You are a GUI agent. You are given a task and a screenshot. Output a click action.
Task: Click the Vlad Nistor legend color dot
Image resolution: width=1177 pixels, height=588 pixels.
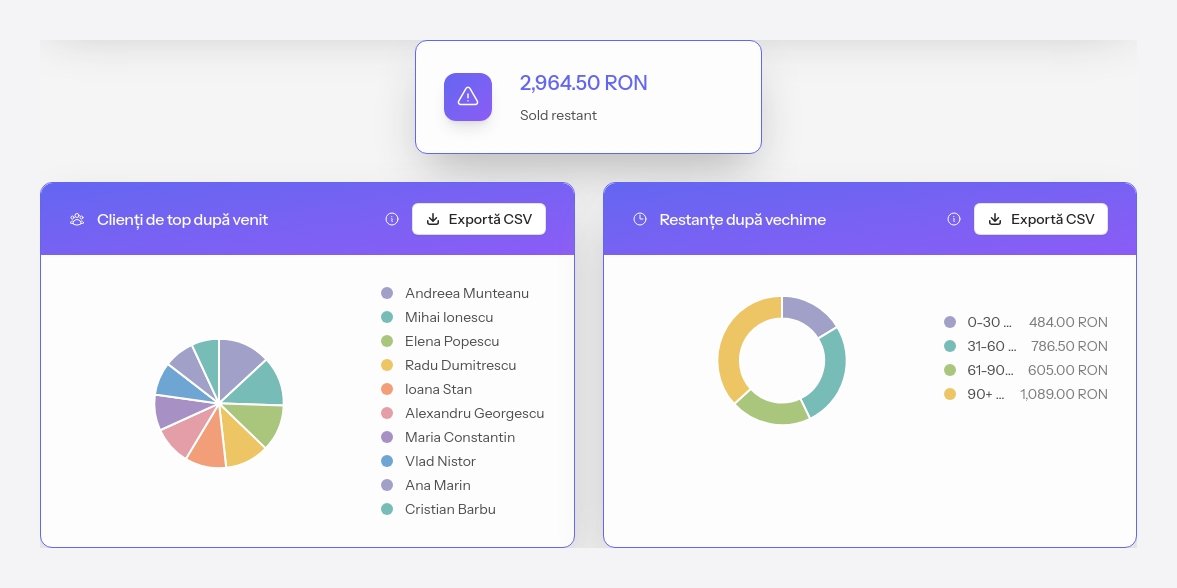pyautogui.click(x=387, y=461)
